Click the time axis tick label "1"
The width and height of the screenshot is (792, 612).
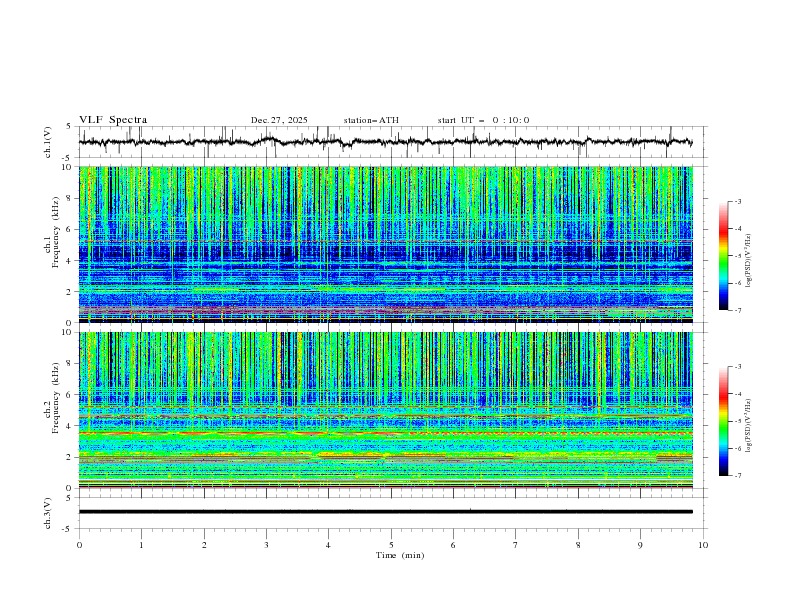(141, 545)
